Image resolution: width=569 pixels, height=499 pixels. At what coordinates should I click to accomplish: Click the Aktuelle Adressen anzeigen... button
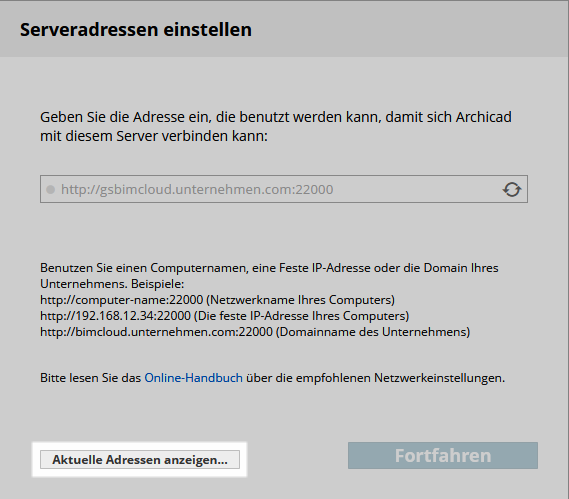tap(140, 459)
